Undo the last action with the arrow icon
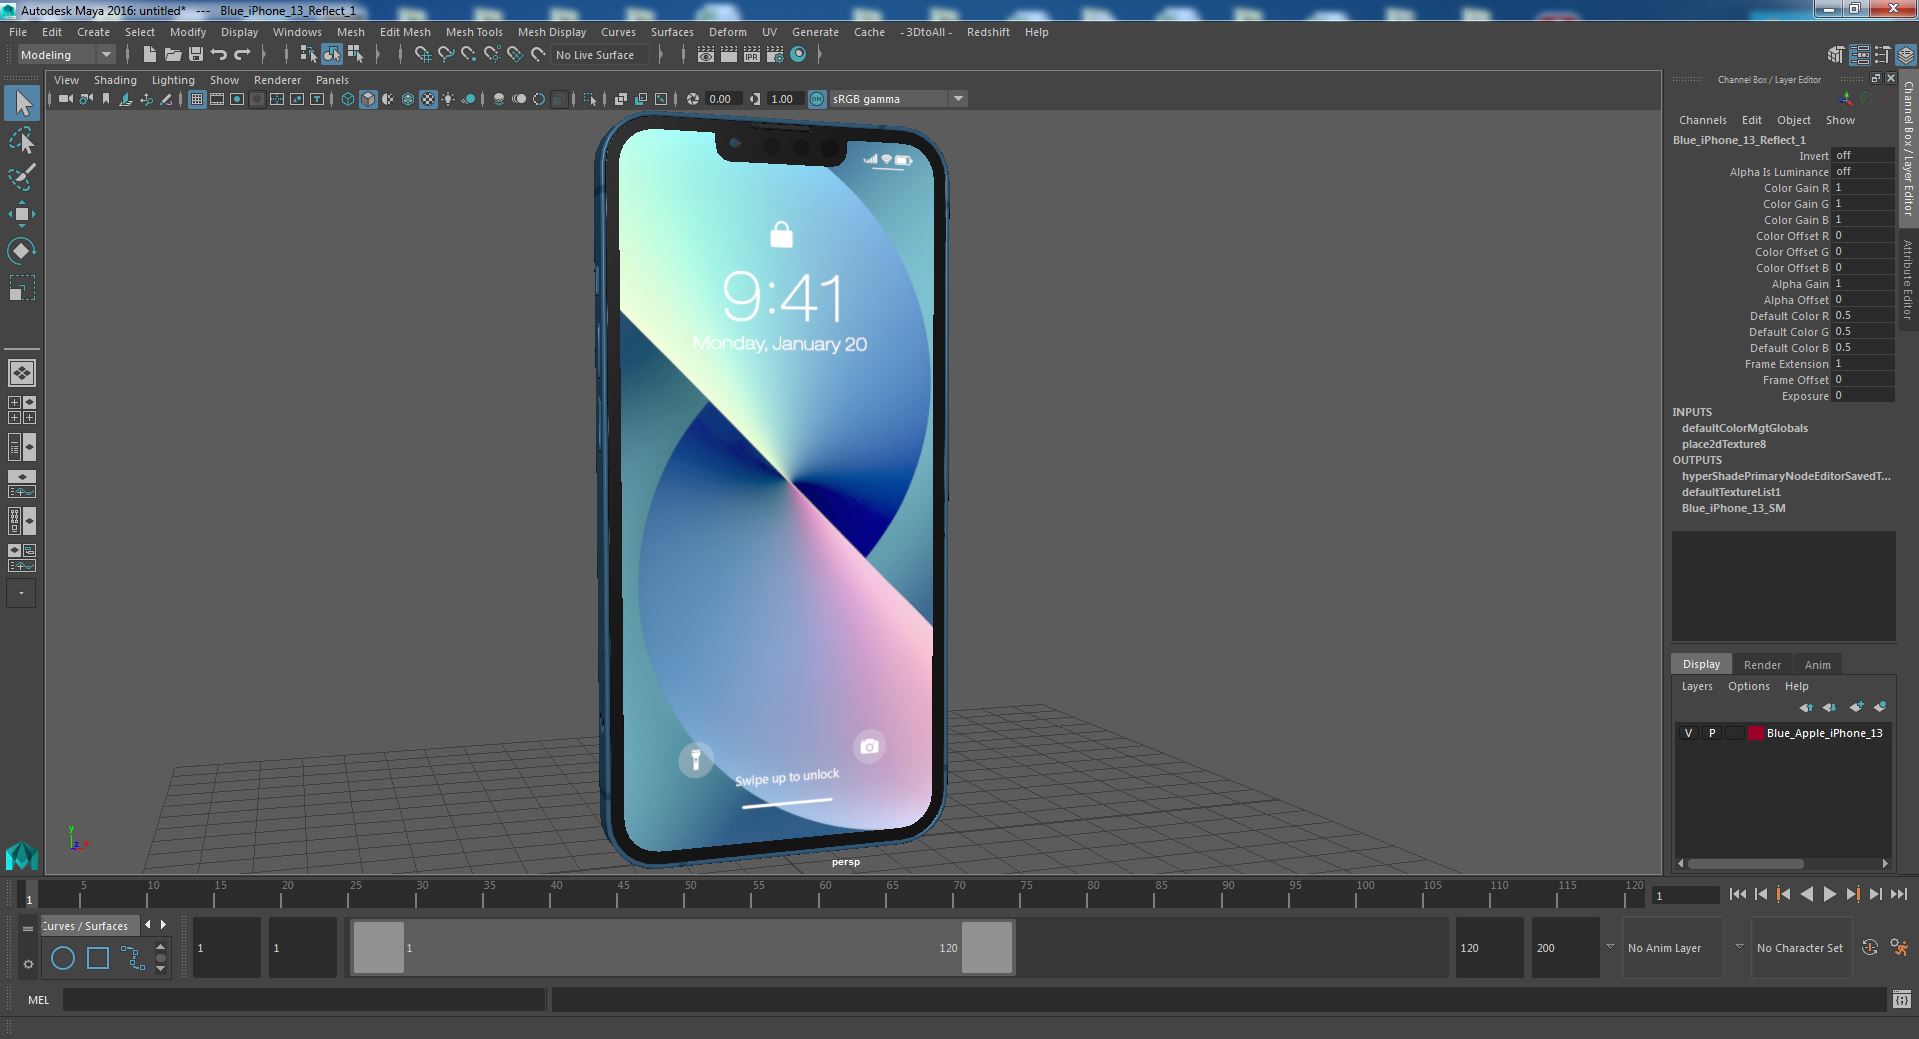1919x1039 pixels. (x=219, y=55)
